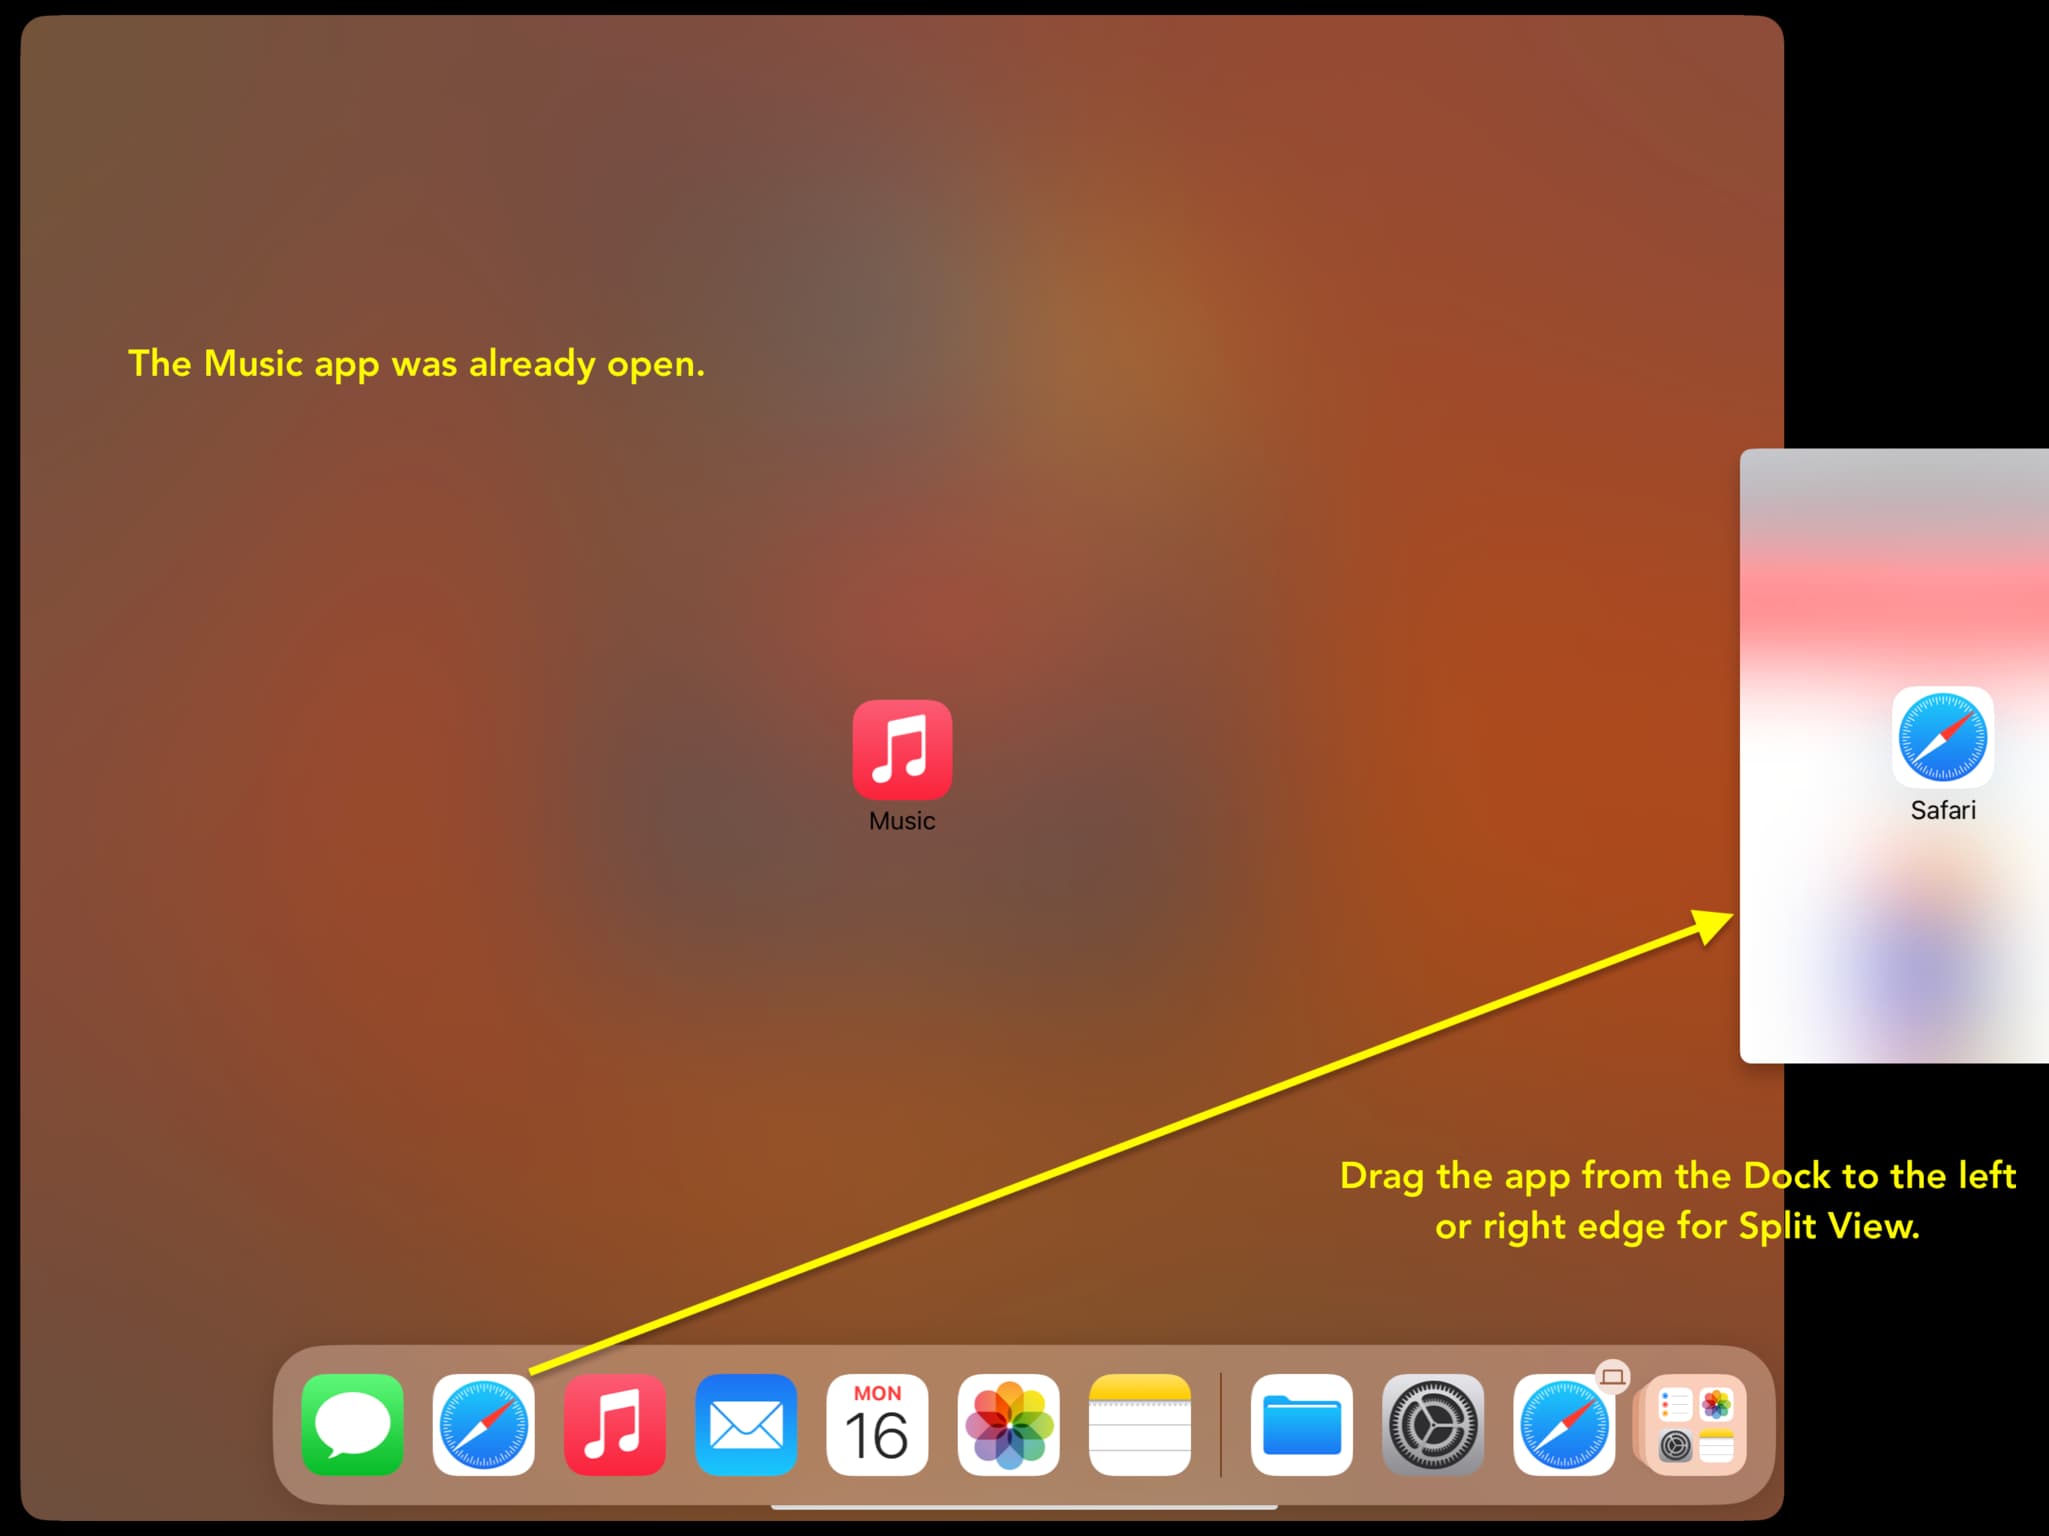
Task: Tap the "Music" label under the center icon
Action: [902, 821]
